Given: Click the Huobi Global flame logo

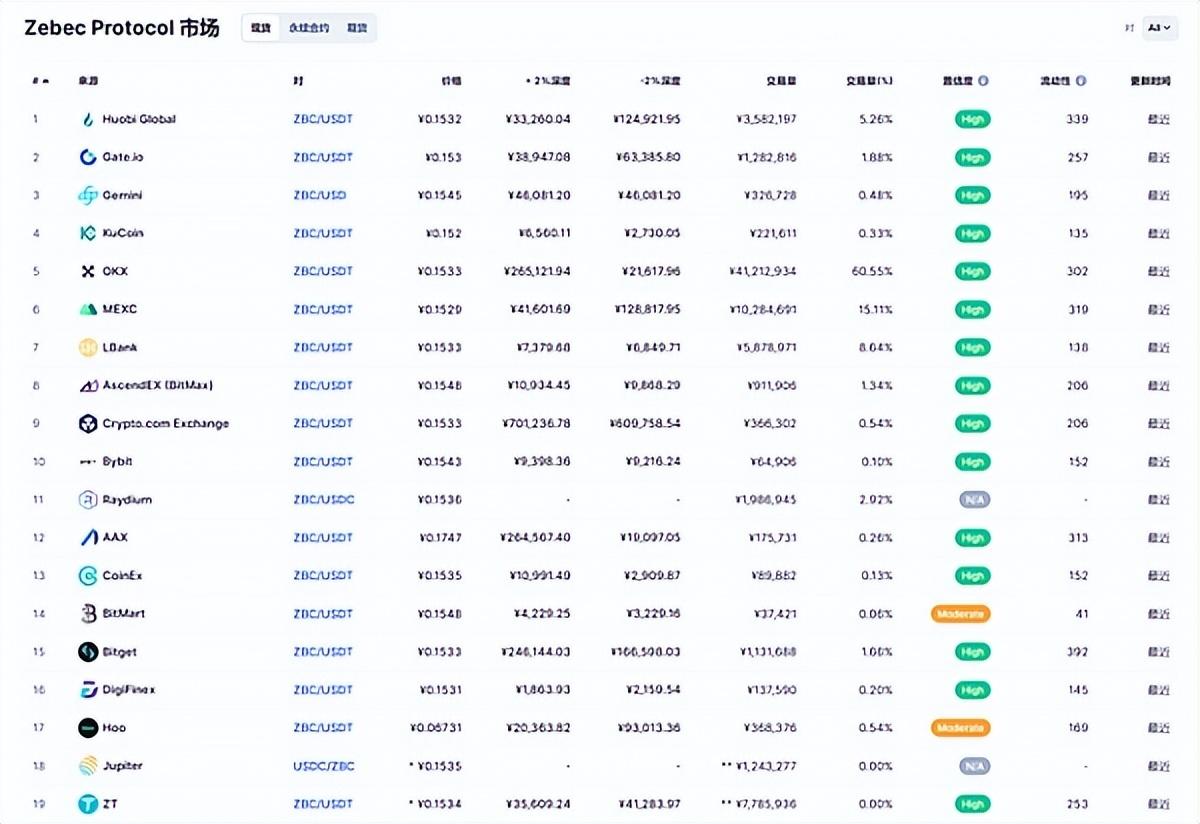Looking at the screenshot, I should (x=88, y=119).
